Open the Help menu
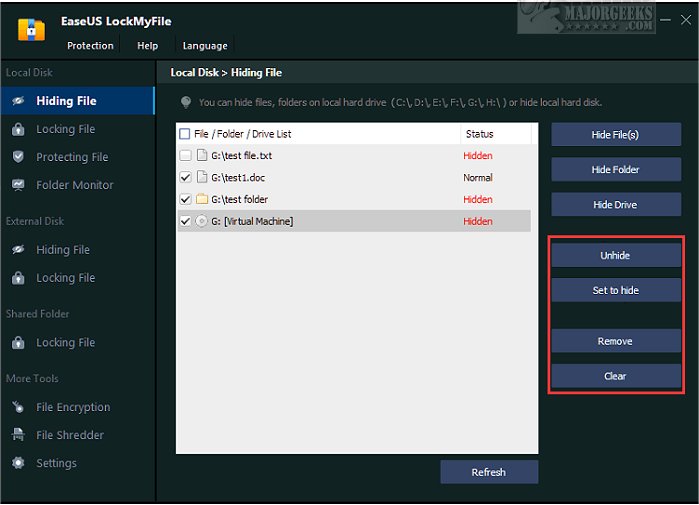 click(148, 45)
